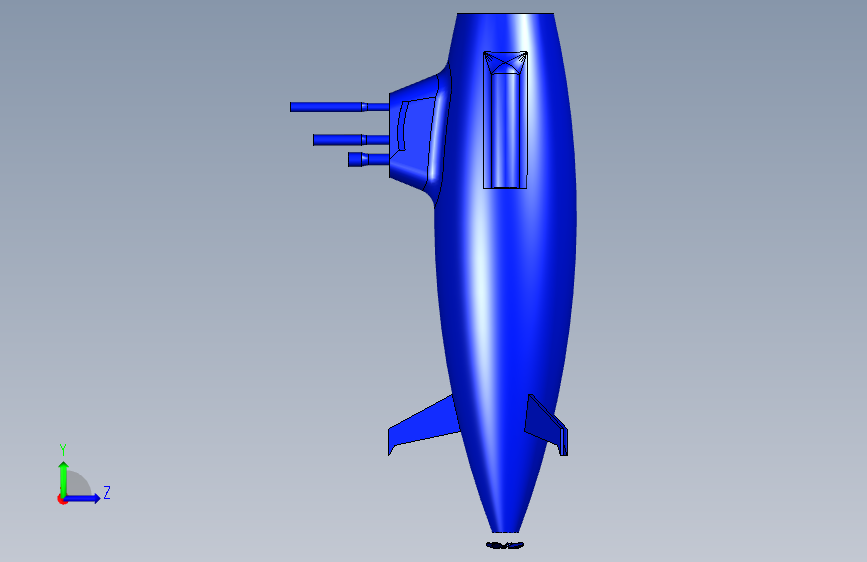Select the longest top gun barrel
Screen dimensions: 867x562
340,107
